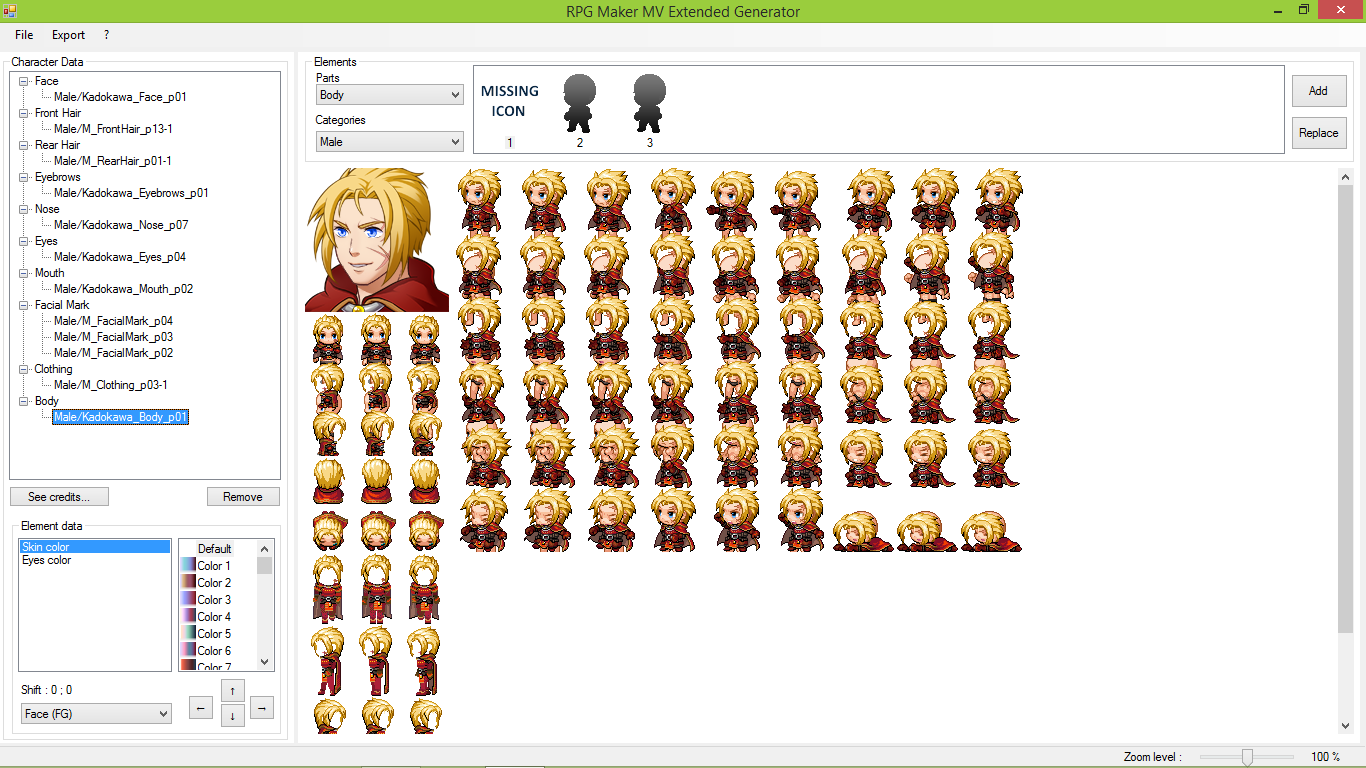
Task: Open See credits... dialog
Action: tap(59, 497)
